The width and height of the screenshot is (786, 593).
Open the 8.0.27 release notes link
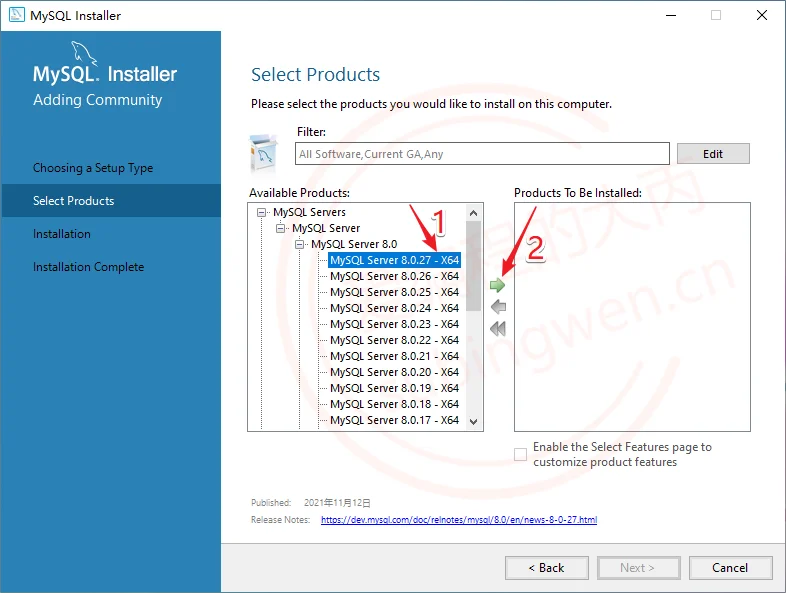(459, 520)
